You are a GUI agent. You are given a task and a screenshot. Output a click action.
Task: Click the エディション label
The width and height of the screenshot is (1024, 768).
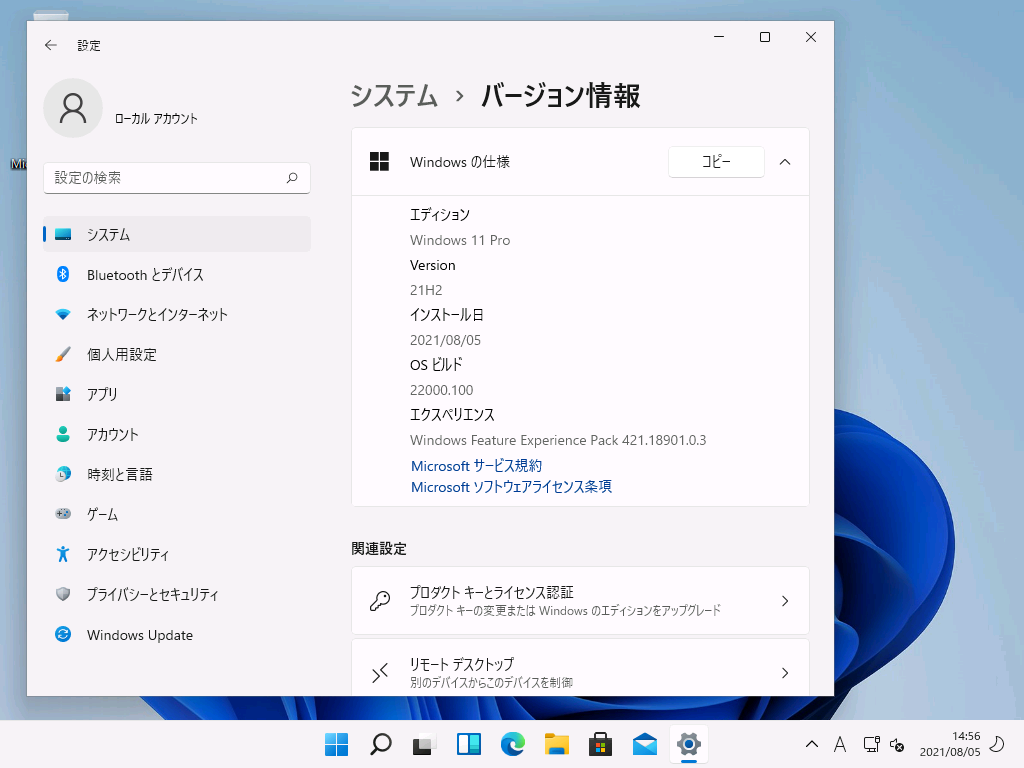(x=440, y=214)
